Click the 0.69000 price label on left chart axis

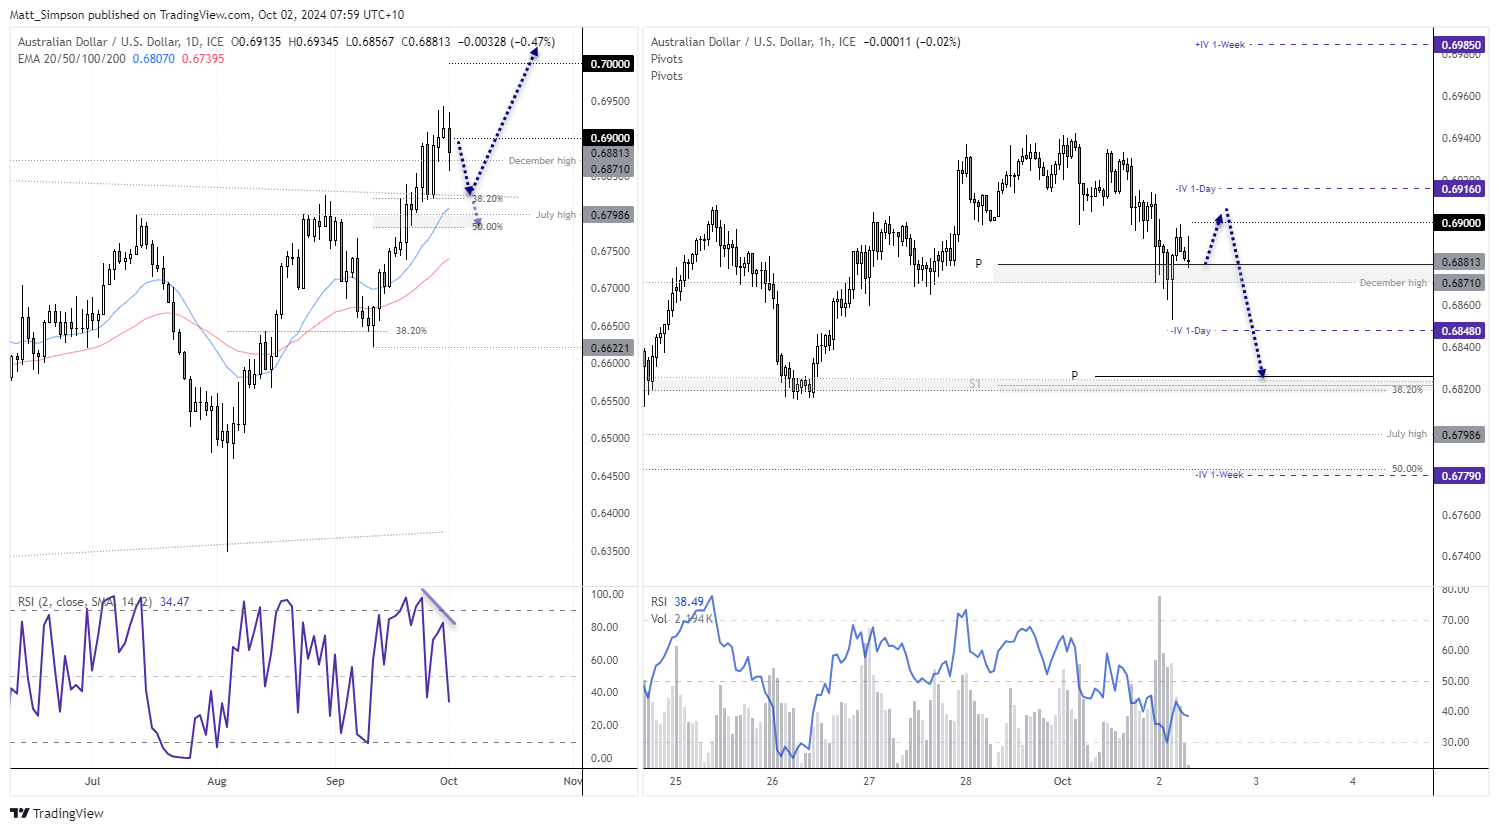(x=610, y=138)
